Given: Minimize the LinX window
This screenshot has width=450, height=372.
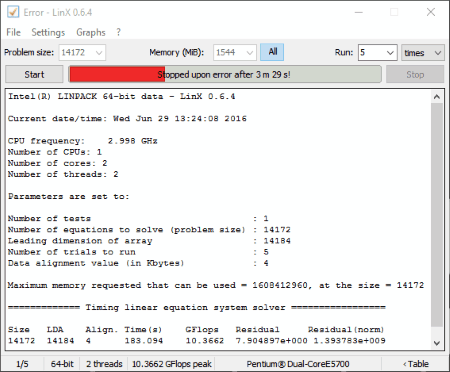Looking at the screenshot, I should click(359, 12).
